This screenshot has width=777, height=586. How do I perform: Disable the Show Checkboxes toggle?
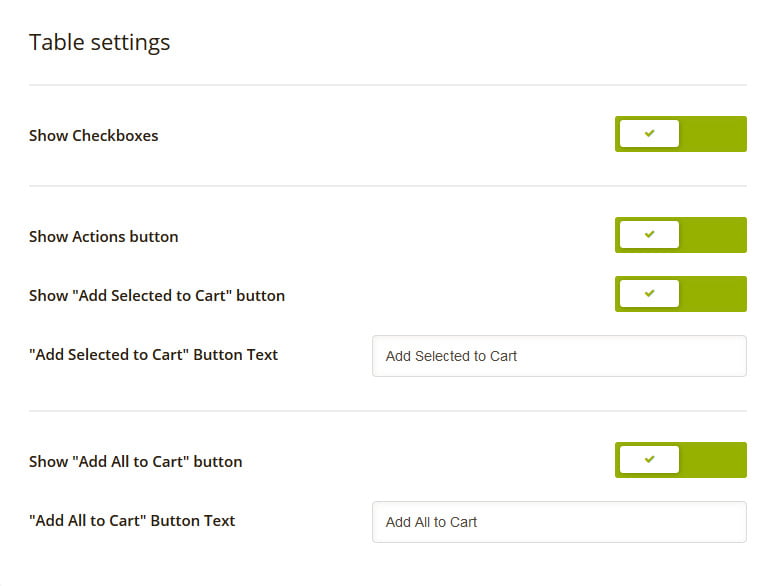(x=680, y=134)
